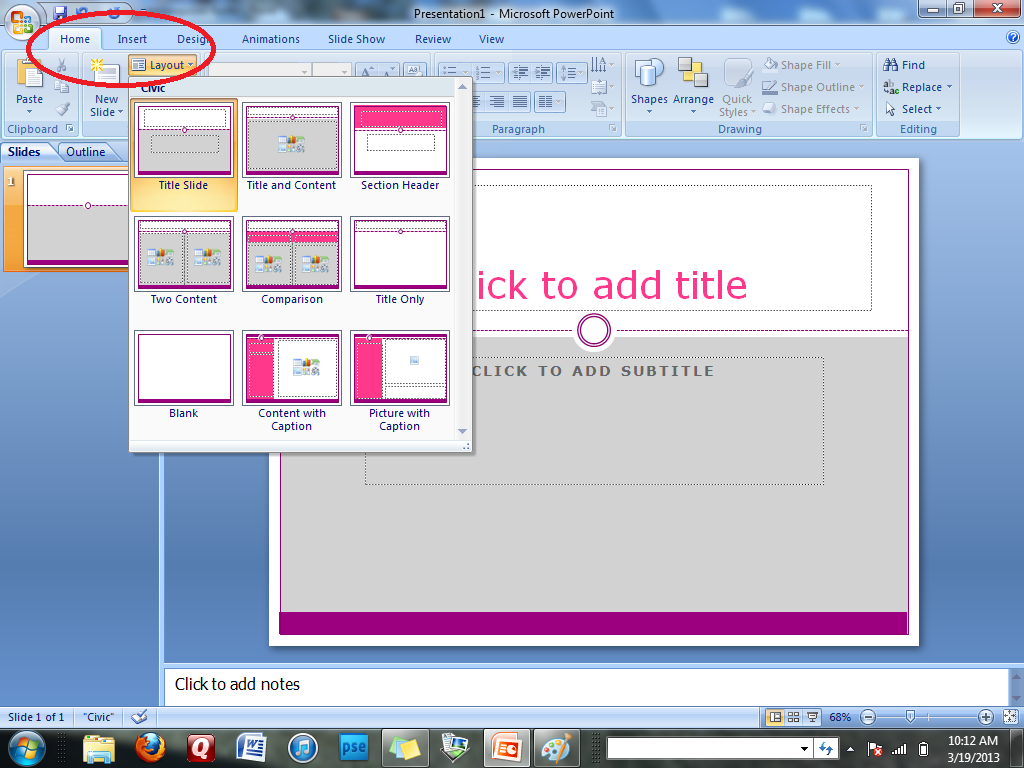
Task: Click the Office Button orb
Action: click(x=21, y=21)
